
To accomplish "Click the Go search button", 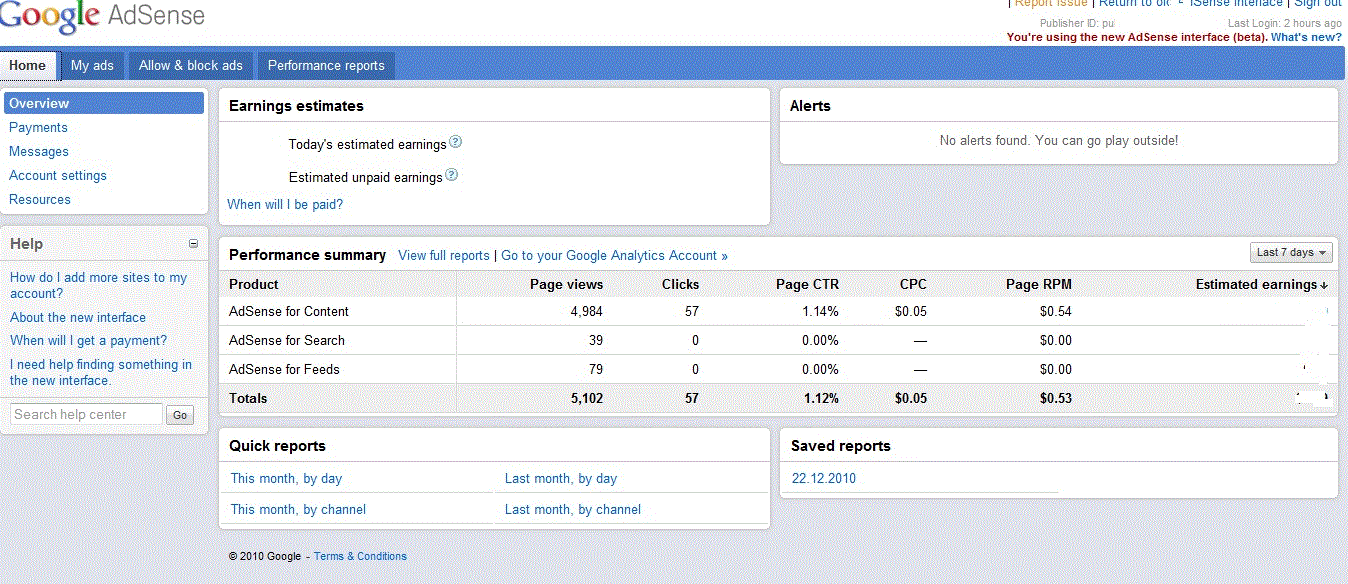I will coord(180,415).
